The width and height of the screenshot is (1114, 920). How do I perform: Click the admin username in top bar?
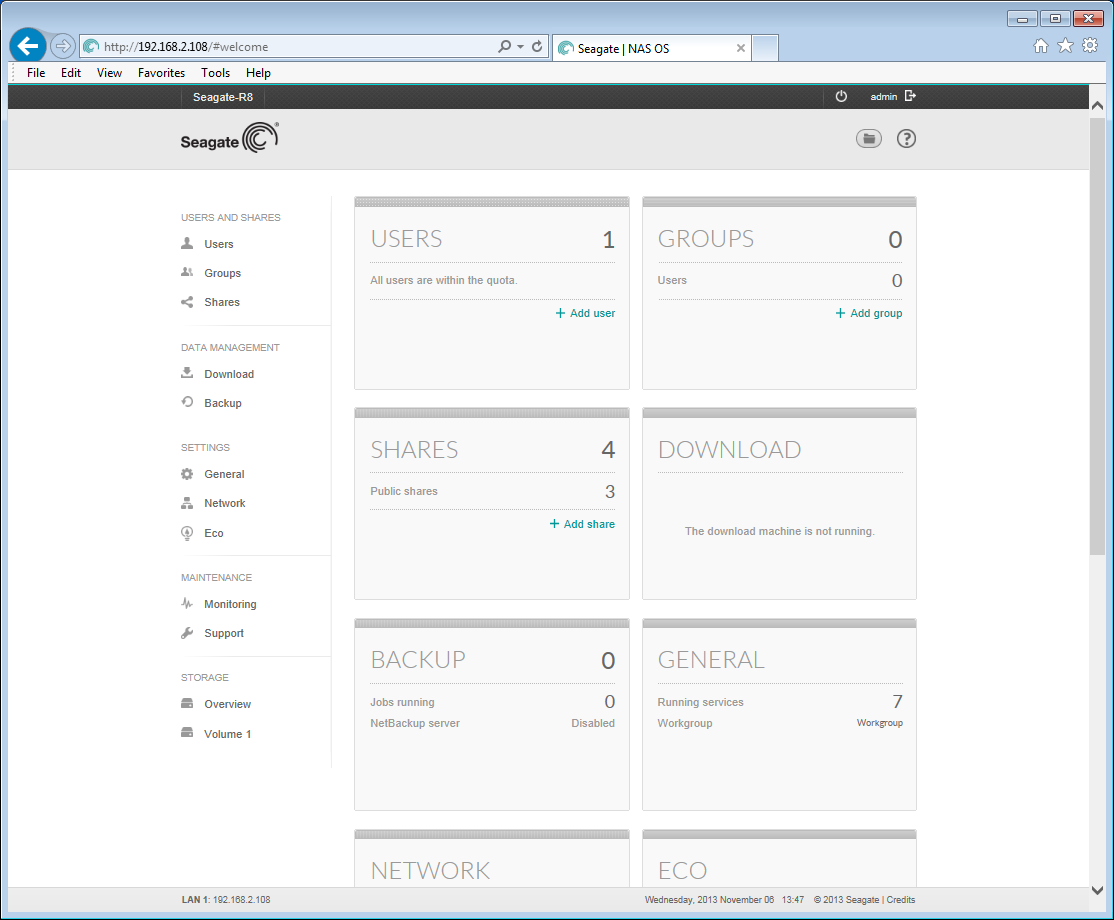pyautogui.click(x=884, y=97)
